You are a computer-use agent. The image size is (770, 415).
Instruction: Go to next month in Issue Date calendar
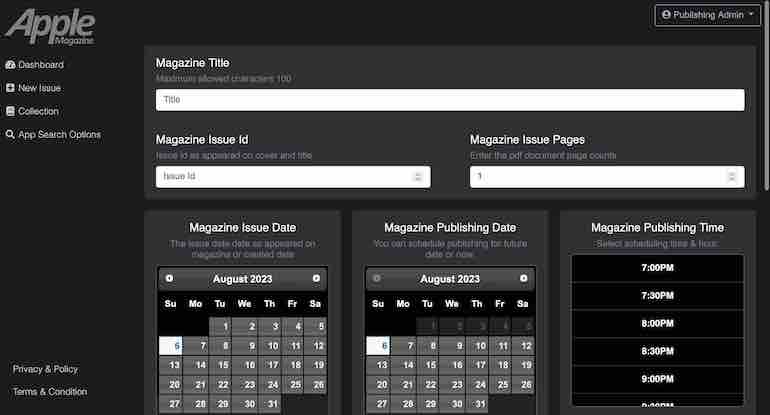tap(316, 278)
